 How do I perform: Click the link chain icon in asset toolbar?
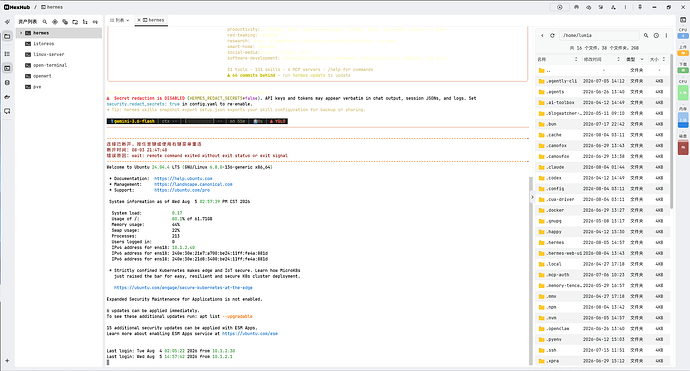pos(65,22)
